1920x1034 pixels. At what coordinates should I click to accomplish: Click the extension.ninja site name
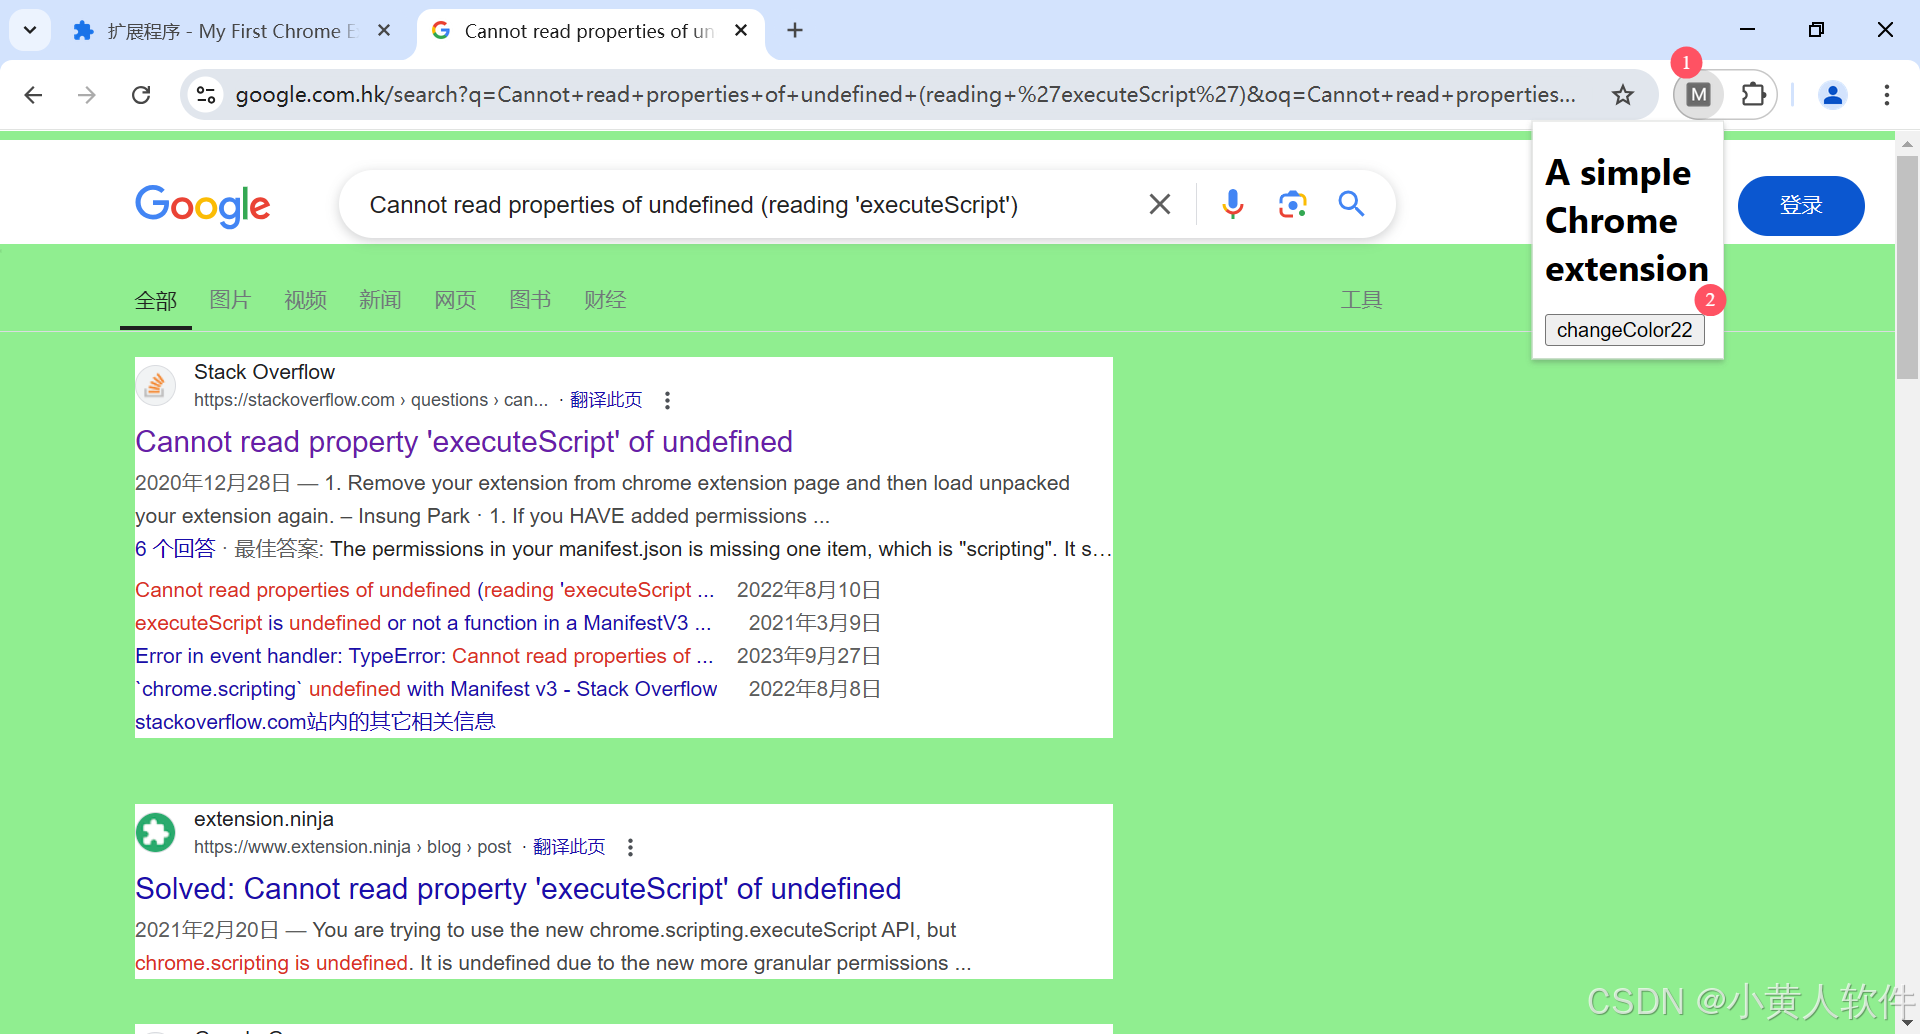pyautogui.click(x=264, y=819)
